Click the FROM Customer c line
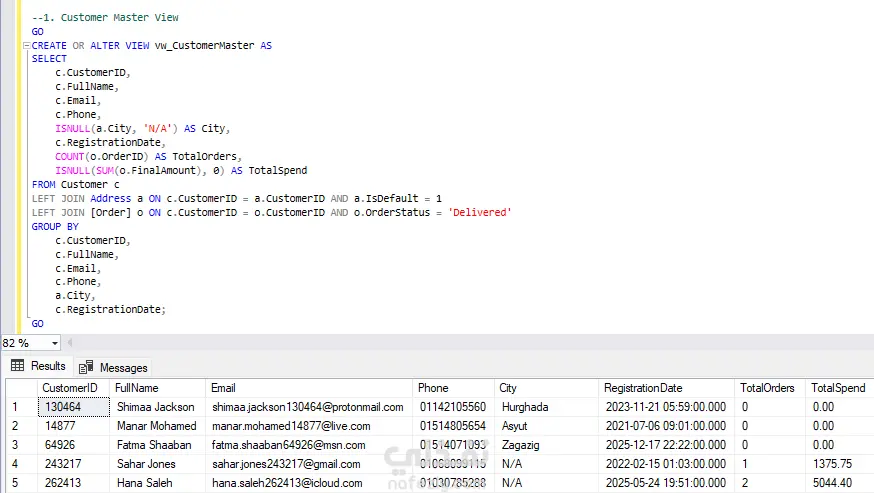This screenshot has width=874, height=493. (x=75, y=185)
